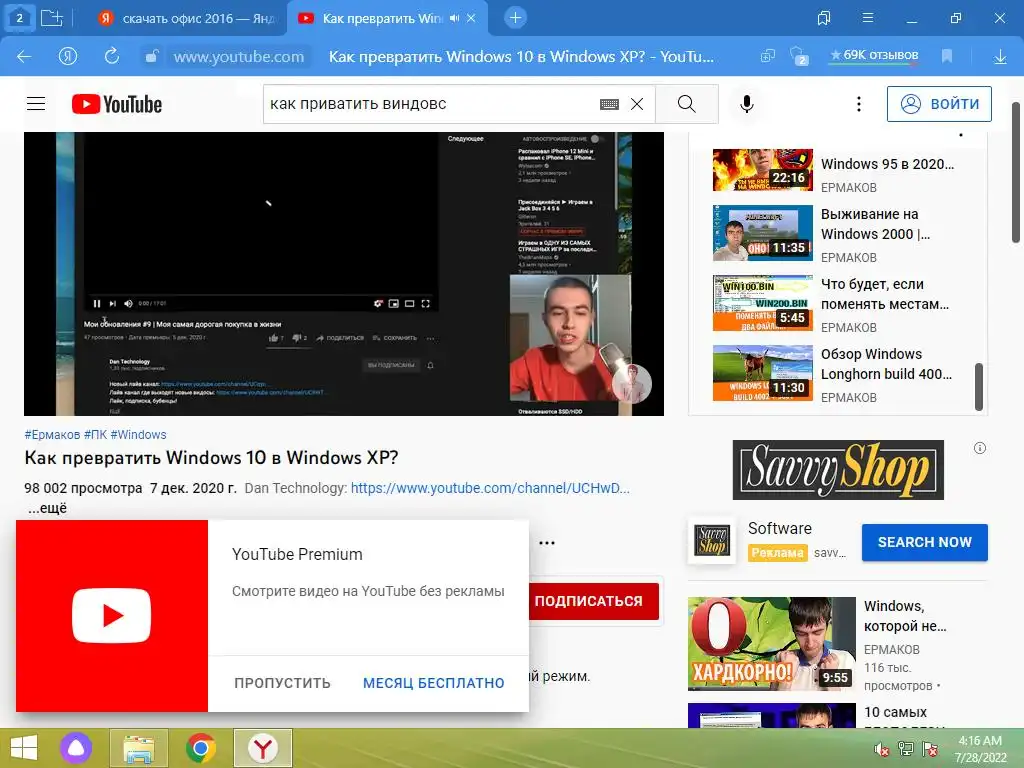Viewport: 1024px width, 768px height.
Task: Open Windows, которой не... video thumbnail
Action: (772, 644)
